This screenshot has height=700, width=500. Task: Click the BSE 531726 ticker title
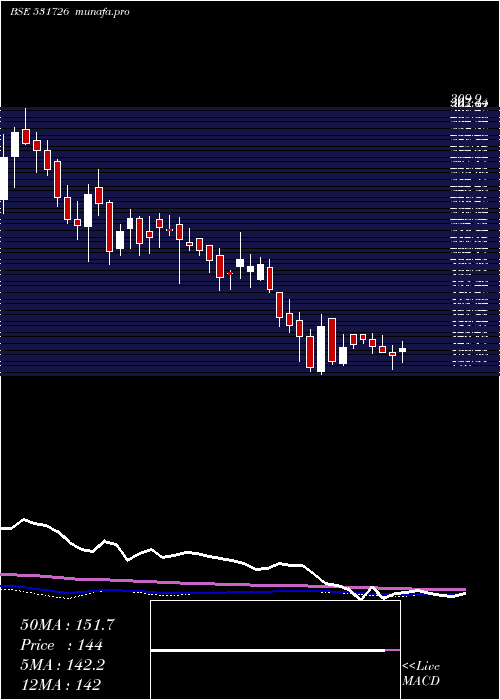point(40,12)
